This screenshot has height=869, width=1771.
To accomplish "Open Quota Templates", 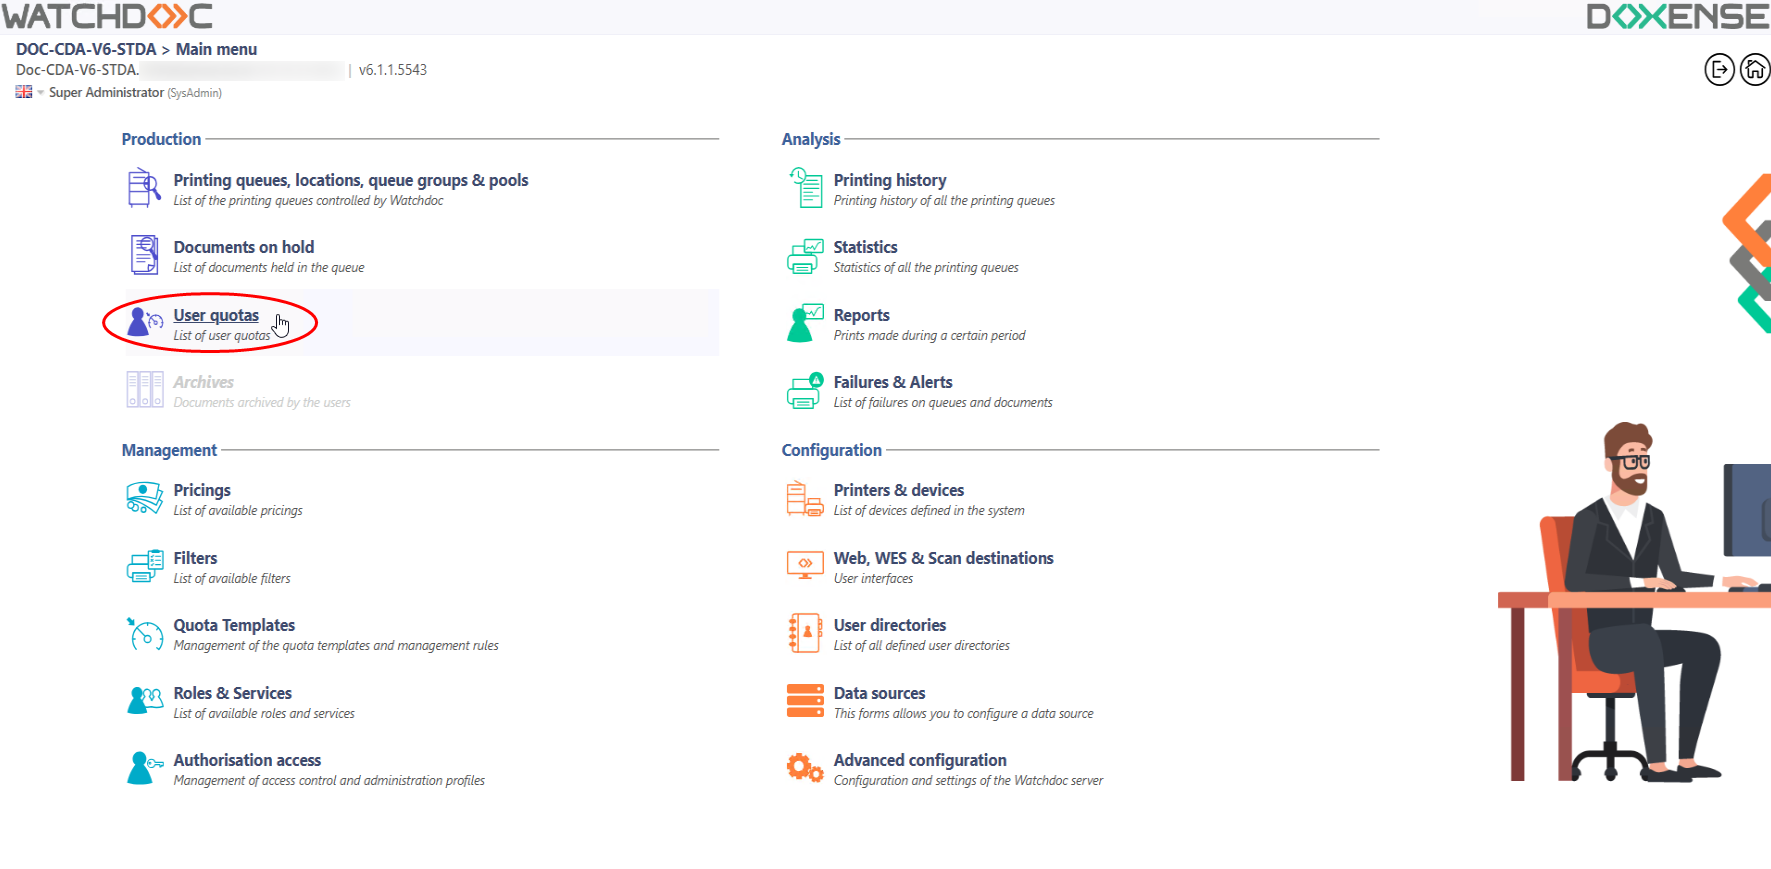I will [x=234, y=625].
